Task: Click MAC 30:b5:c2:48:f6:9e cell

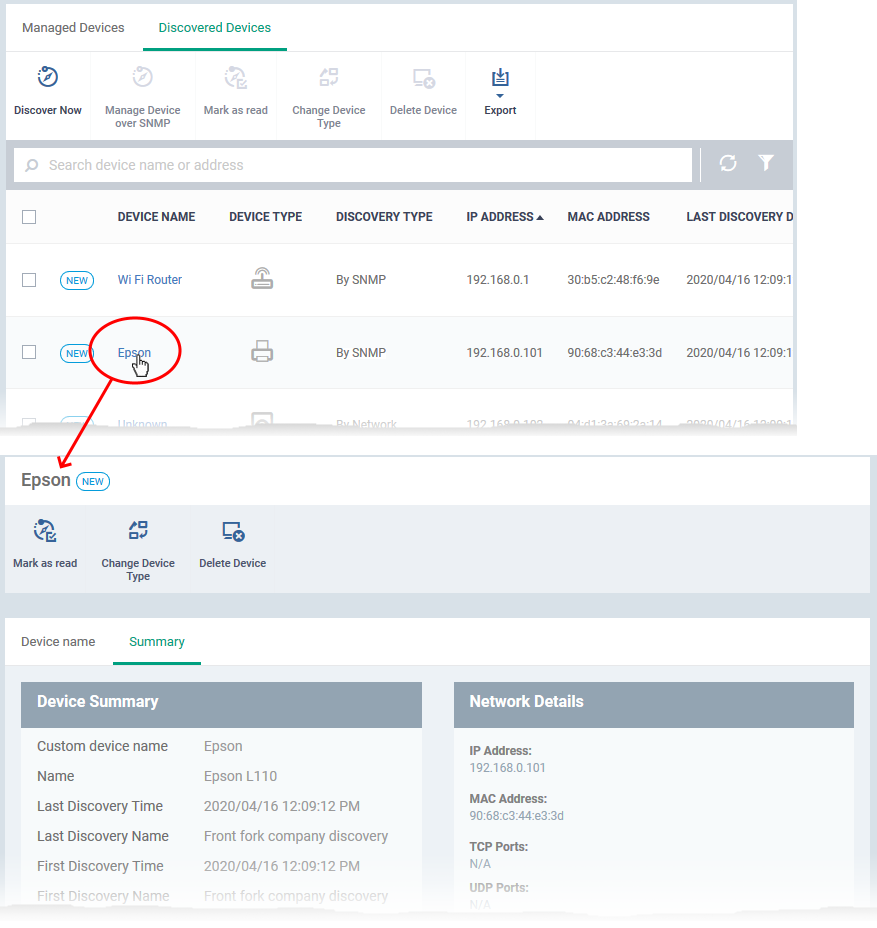Action: click(613, 279)
